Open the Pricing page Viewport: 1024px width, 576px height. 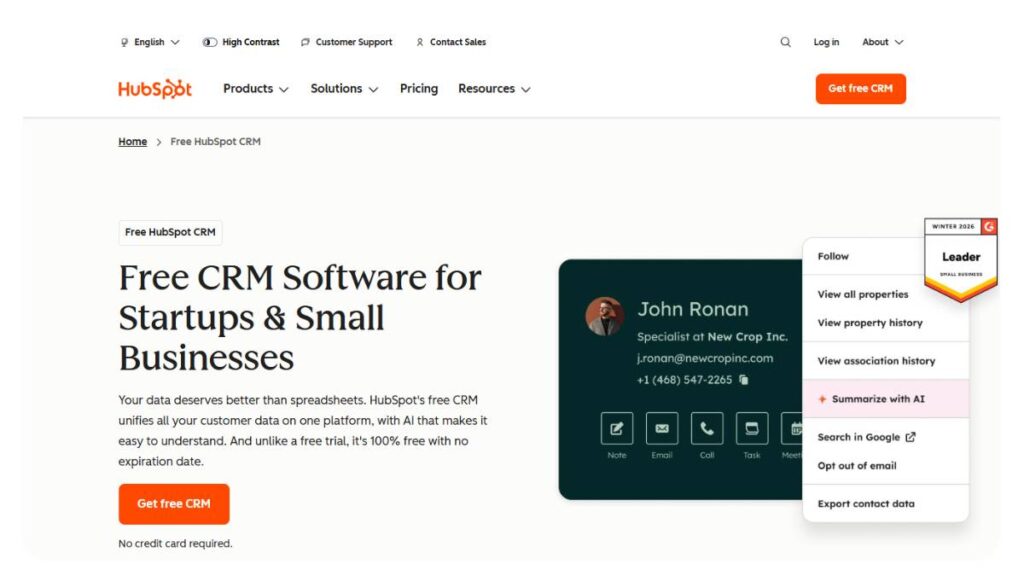419,89
